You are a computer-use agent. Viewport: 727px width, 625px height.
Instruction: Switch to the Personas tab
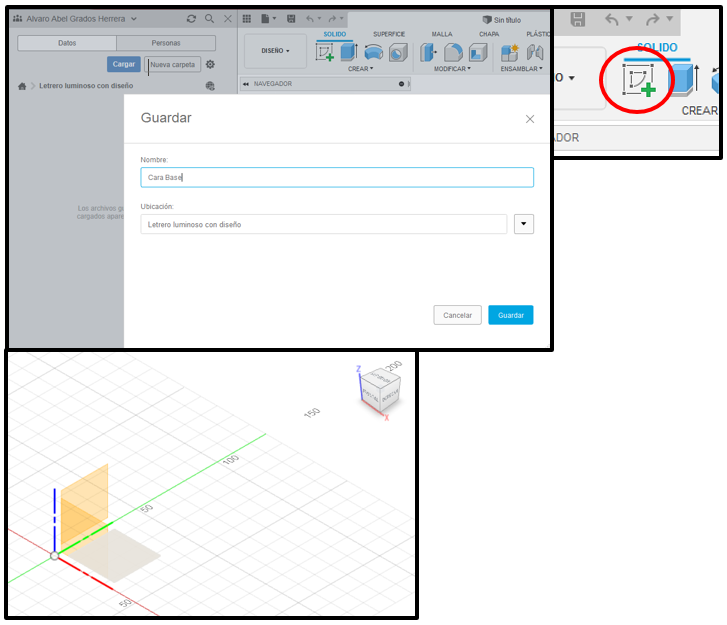pos(166,43)
